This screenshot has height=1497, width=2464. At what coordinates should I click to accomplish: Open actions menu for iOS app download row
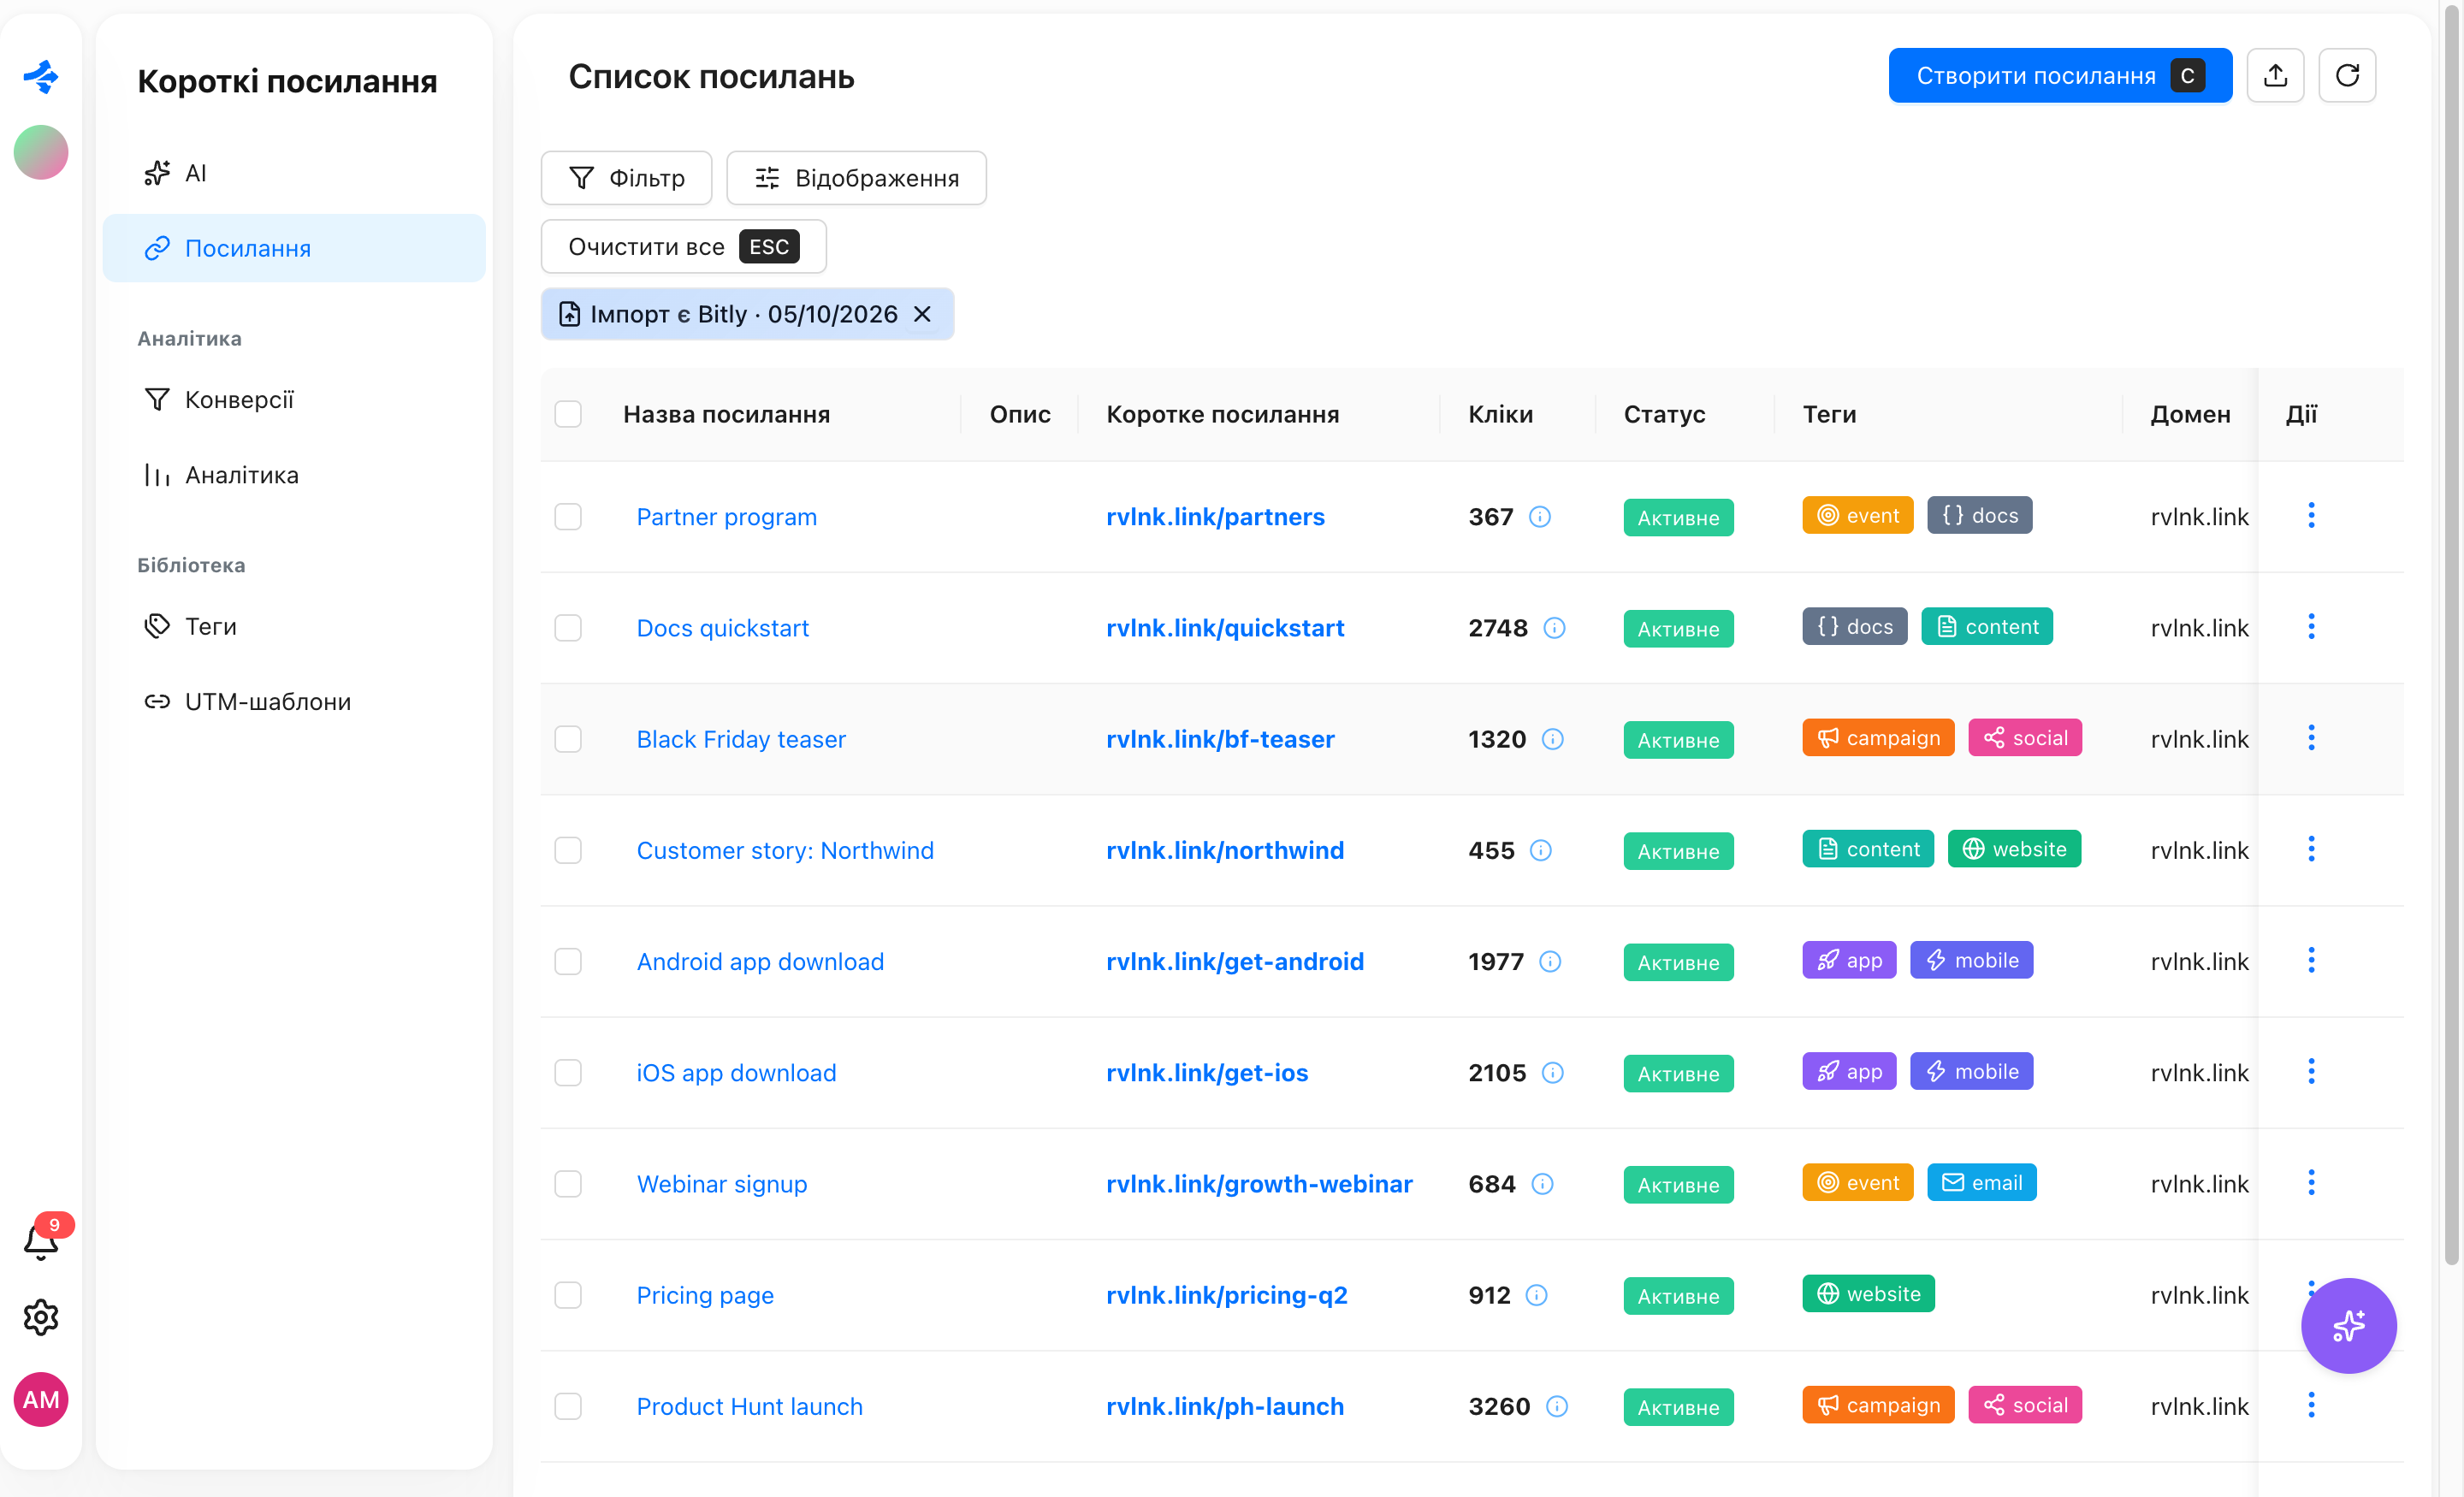click(x=2310, y=1072)
